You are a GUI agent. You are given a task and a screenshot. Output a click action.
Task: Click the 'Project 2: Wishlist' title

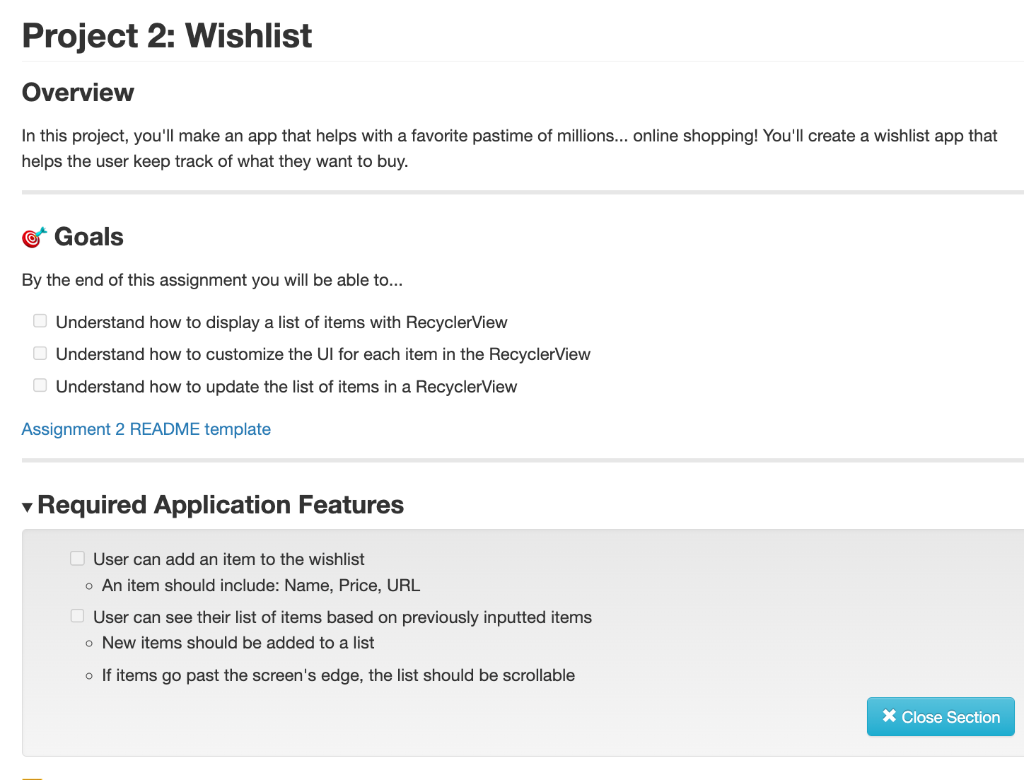[x=167, y=36]
